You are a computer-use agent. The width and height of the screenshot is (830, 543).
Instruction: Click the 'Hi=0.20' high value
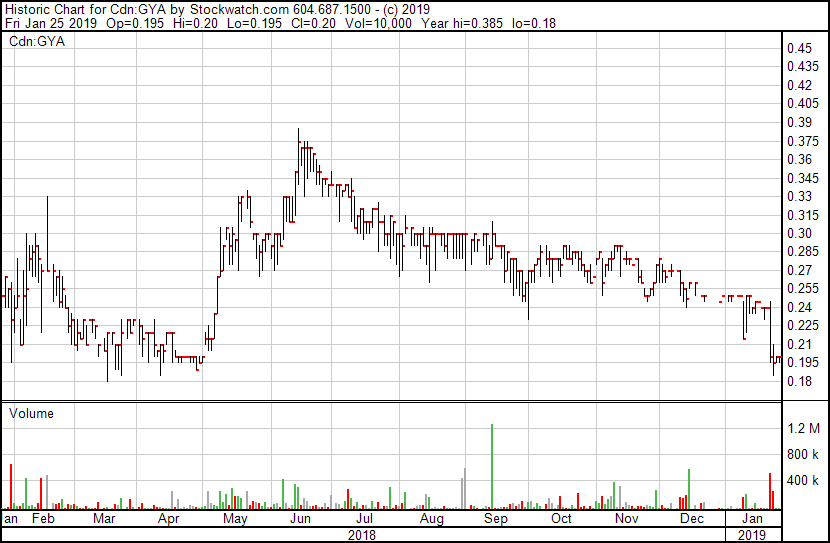point(196,23)
